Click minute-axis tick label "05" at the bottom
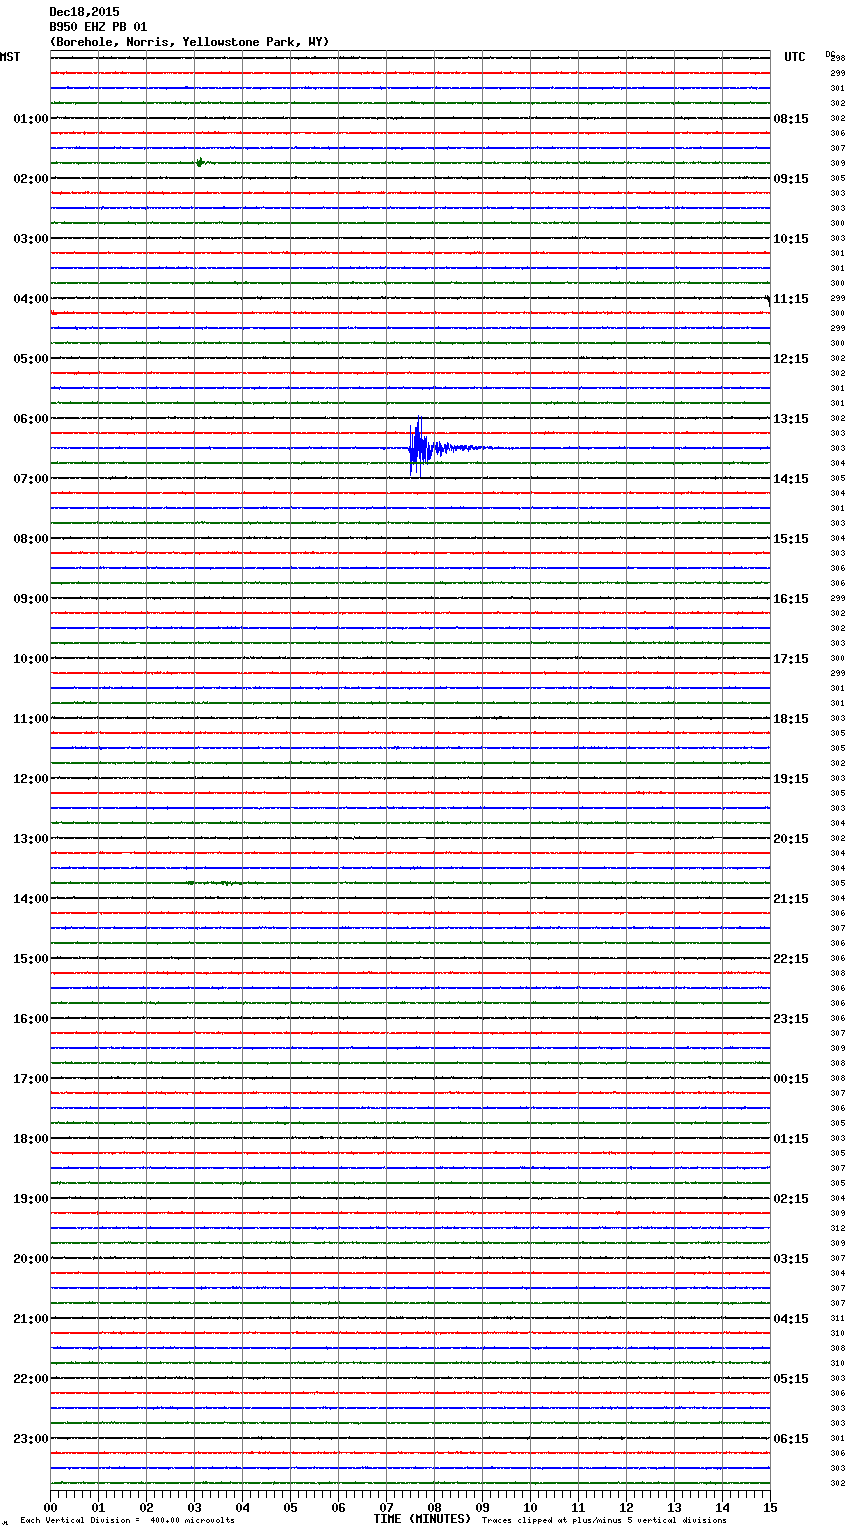Screen dimensions: 850x1534 coord(290,1508)
